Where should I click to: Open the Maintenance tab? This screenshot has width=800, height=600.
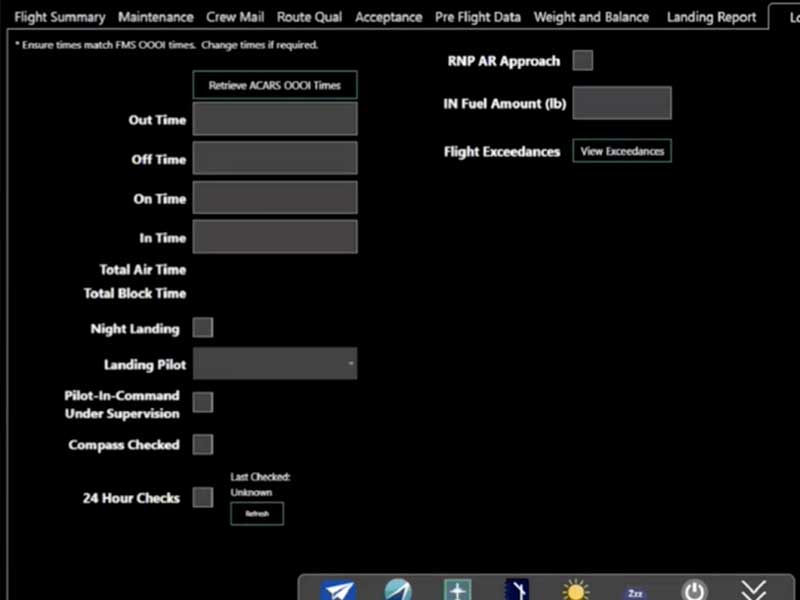tap(155, 17)
